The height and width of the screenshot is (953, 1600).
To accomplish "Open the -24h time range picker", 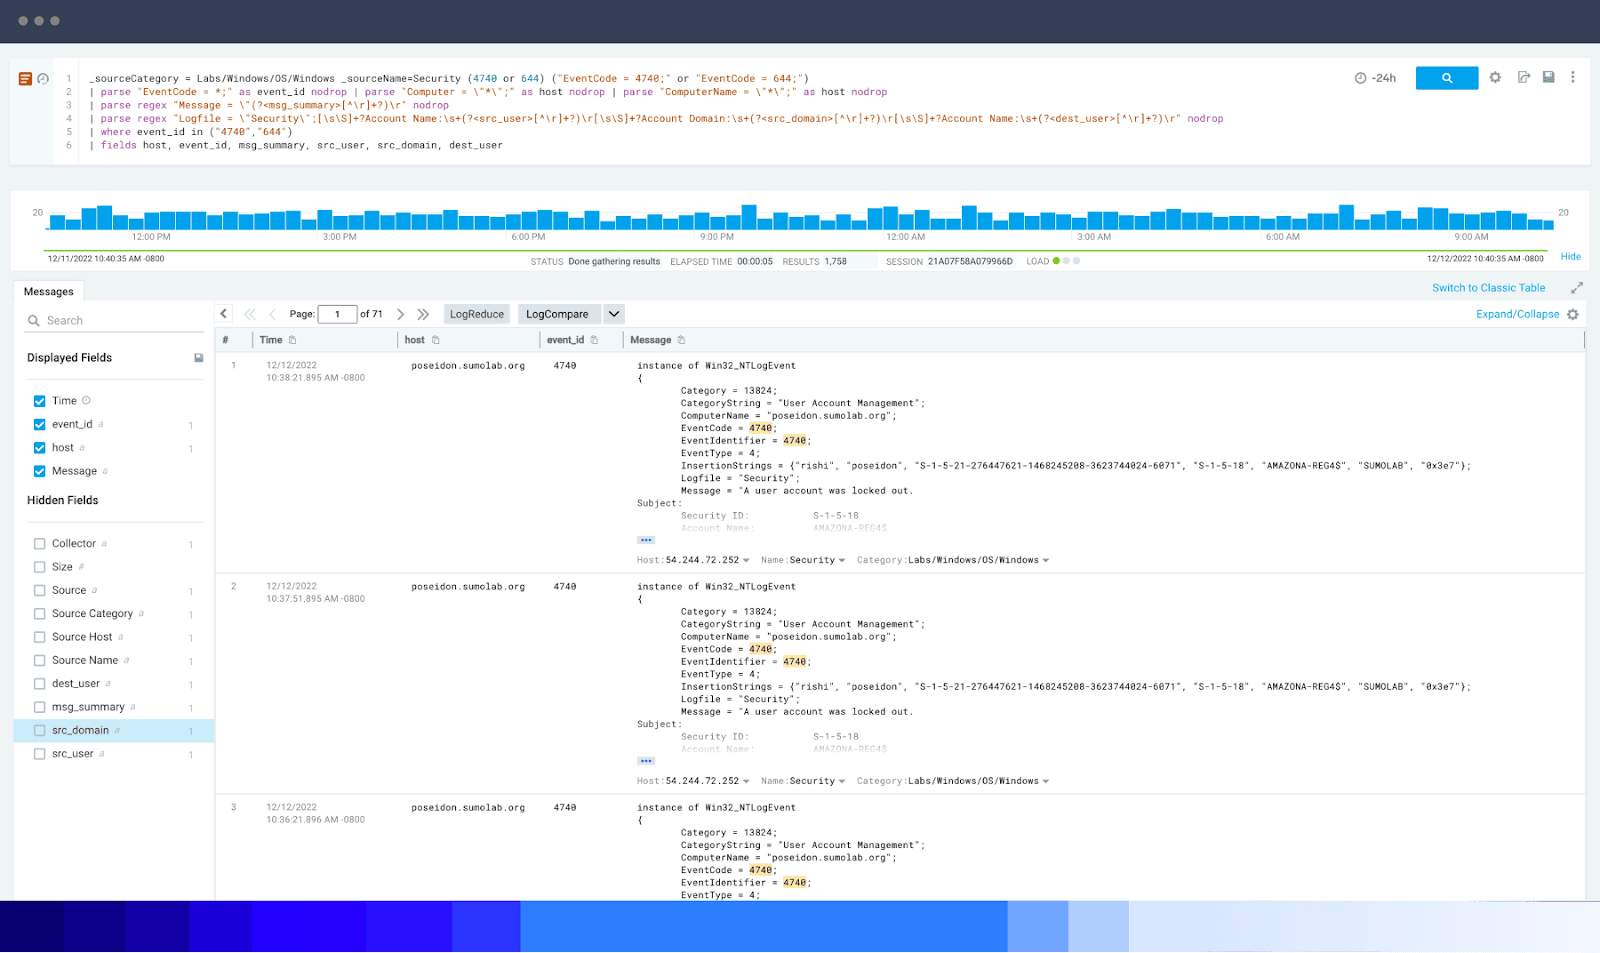I will [1375, 78].
